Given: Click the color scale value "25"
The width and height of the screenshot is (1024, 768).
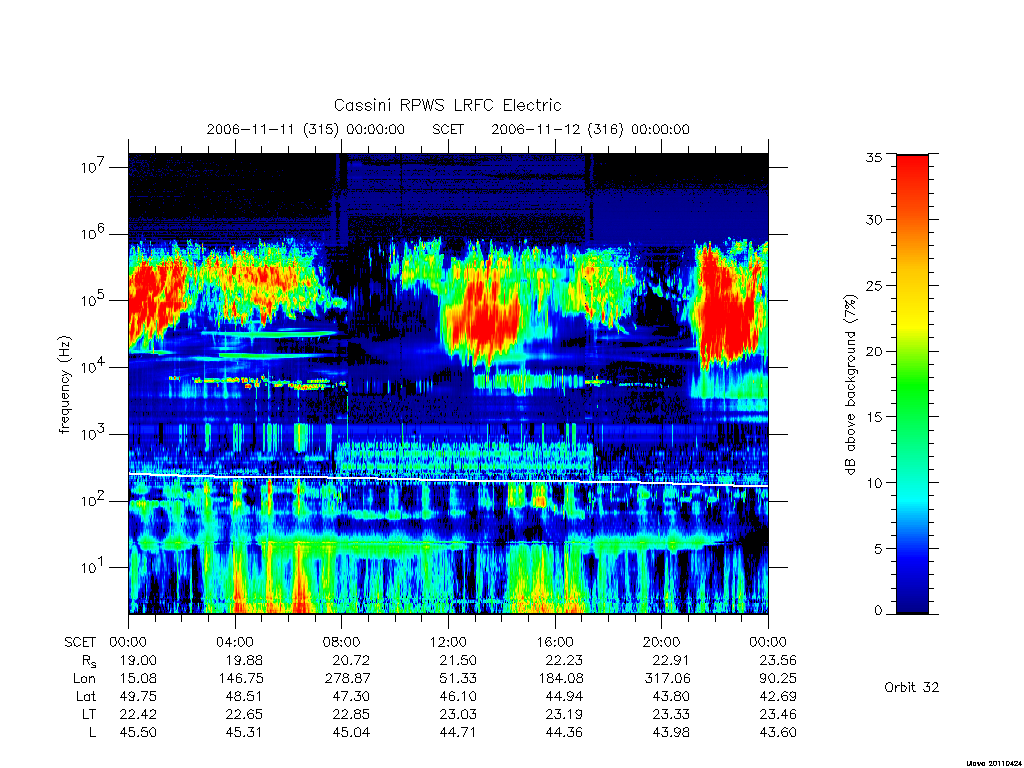Looking at the screenshot, I should tap(873, 285).
